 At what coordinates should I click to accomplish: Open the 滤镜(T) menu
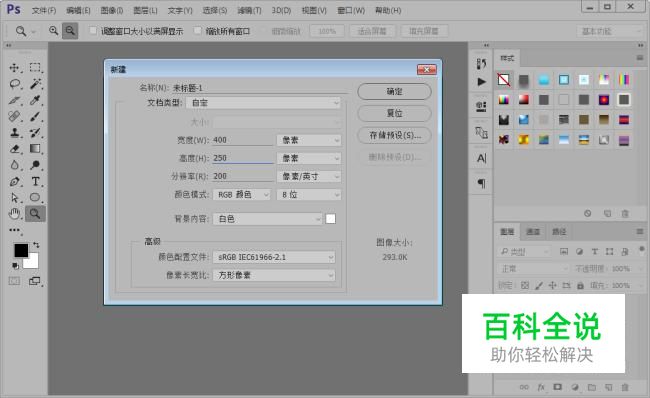pos(249,10)
